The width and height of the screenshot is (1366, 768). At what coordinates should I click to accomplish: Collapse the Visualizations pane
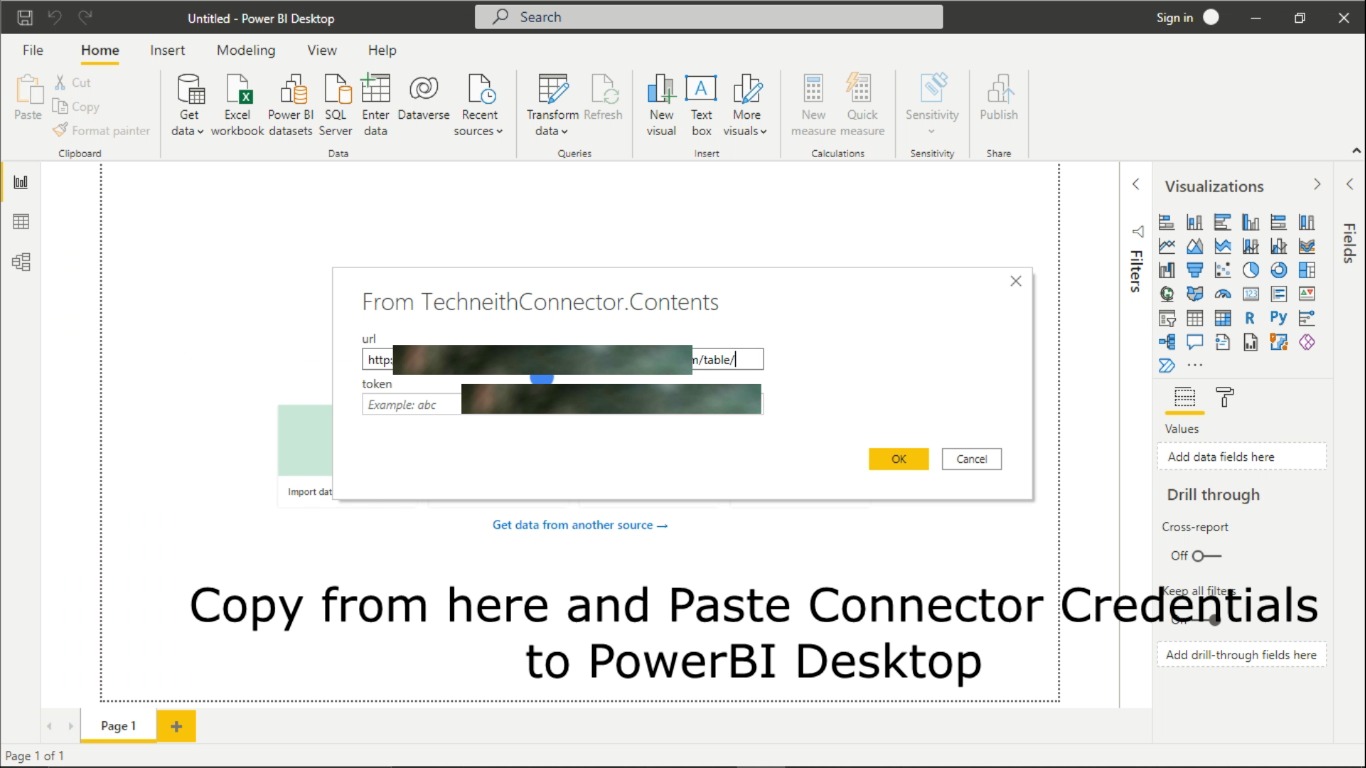point(1317,184)
